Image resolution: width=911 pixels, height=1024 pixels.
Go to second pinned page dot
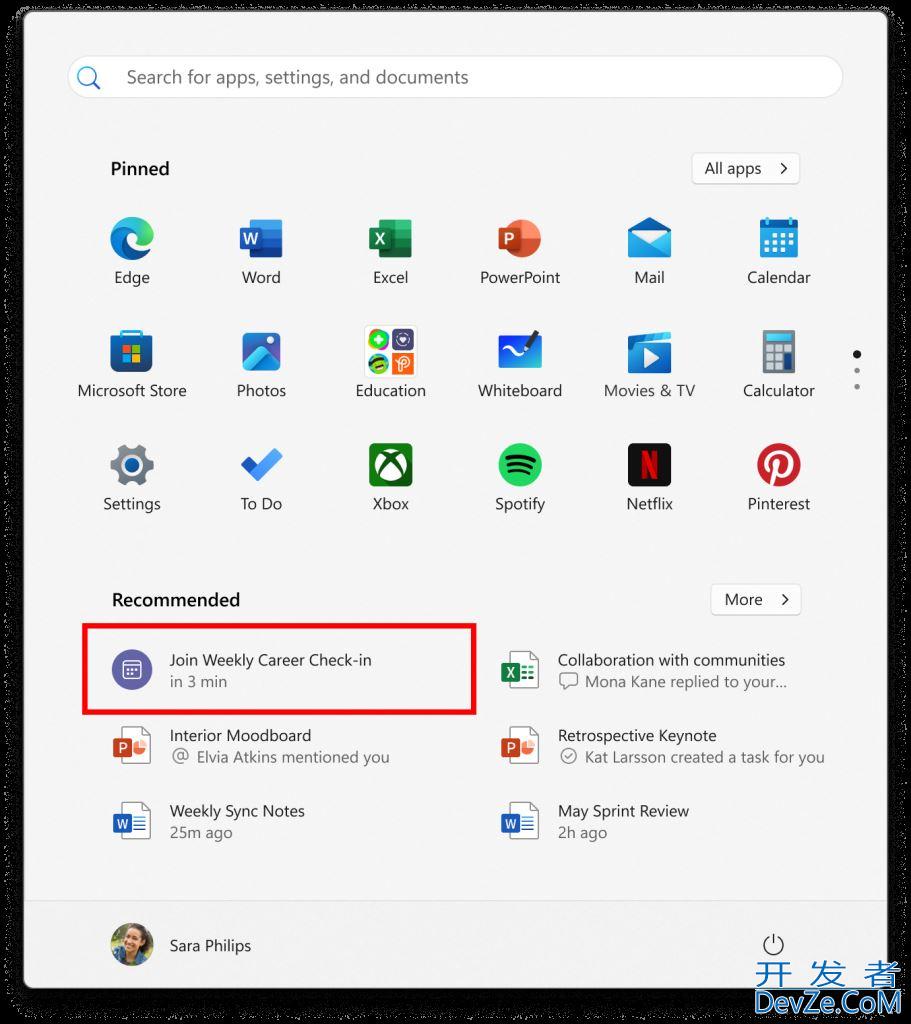(x=857, y=371)
